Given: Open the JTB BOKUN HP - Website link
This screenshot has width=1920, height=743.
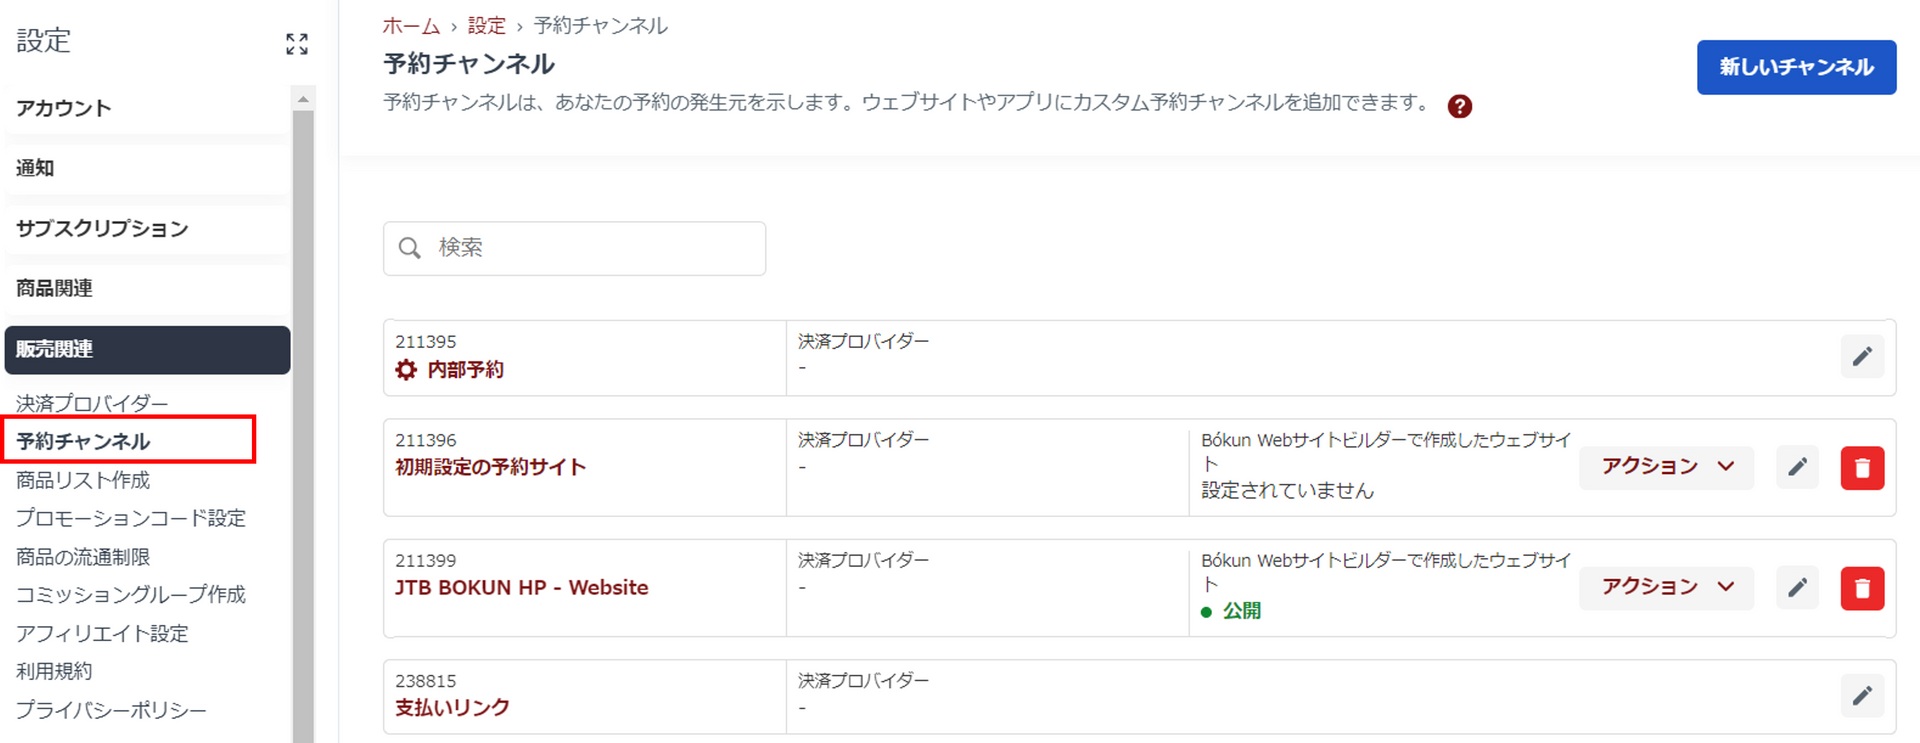Looking at the screenshot, I should (521, 588).
